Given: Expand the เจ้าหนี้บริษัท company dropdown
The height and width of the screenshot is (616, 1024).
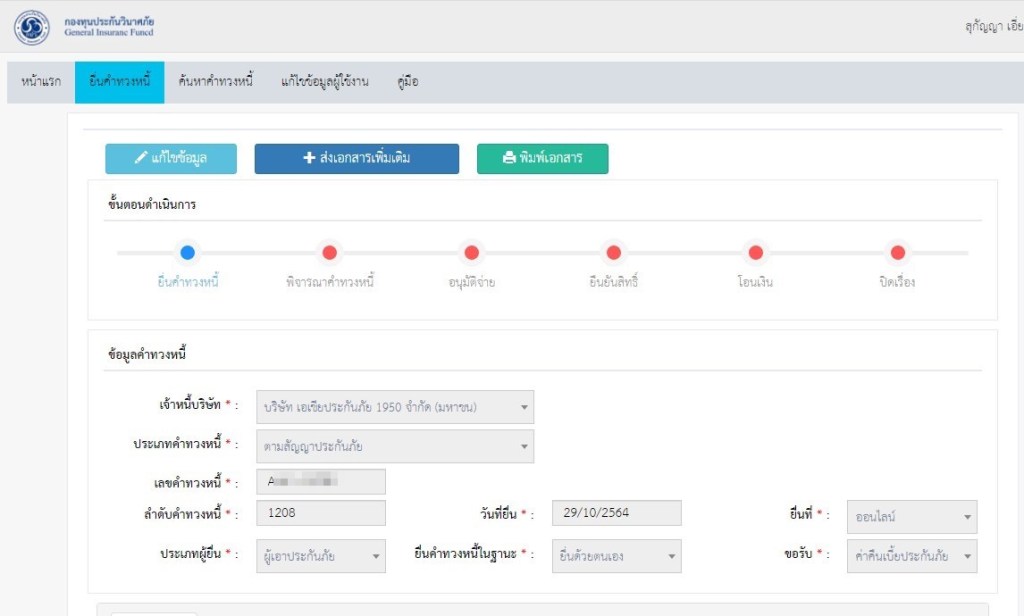Looking at the screenshot, I should [x=395, y=407].
